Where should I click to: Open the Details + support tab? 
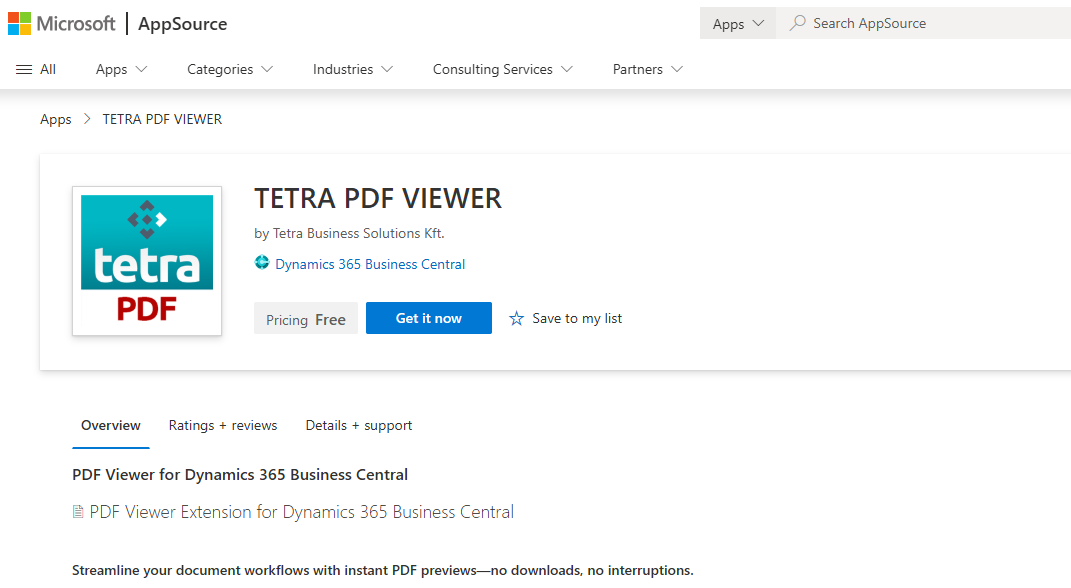click(358, 425)
